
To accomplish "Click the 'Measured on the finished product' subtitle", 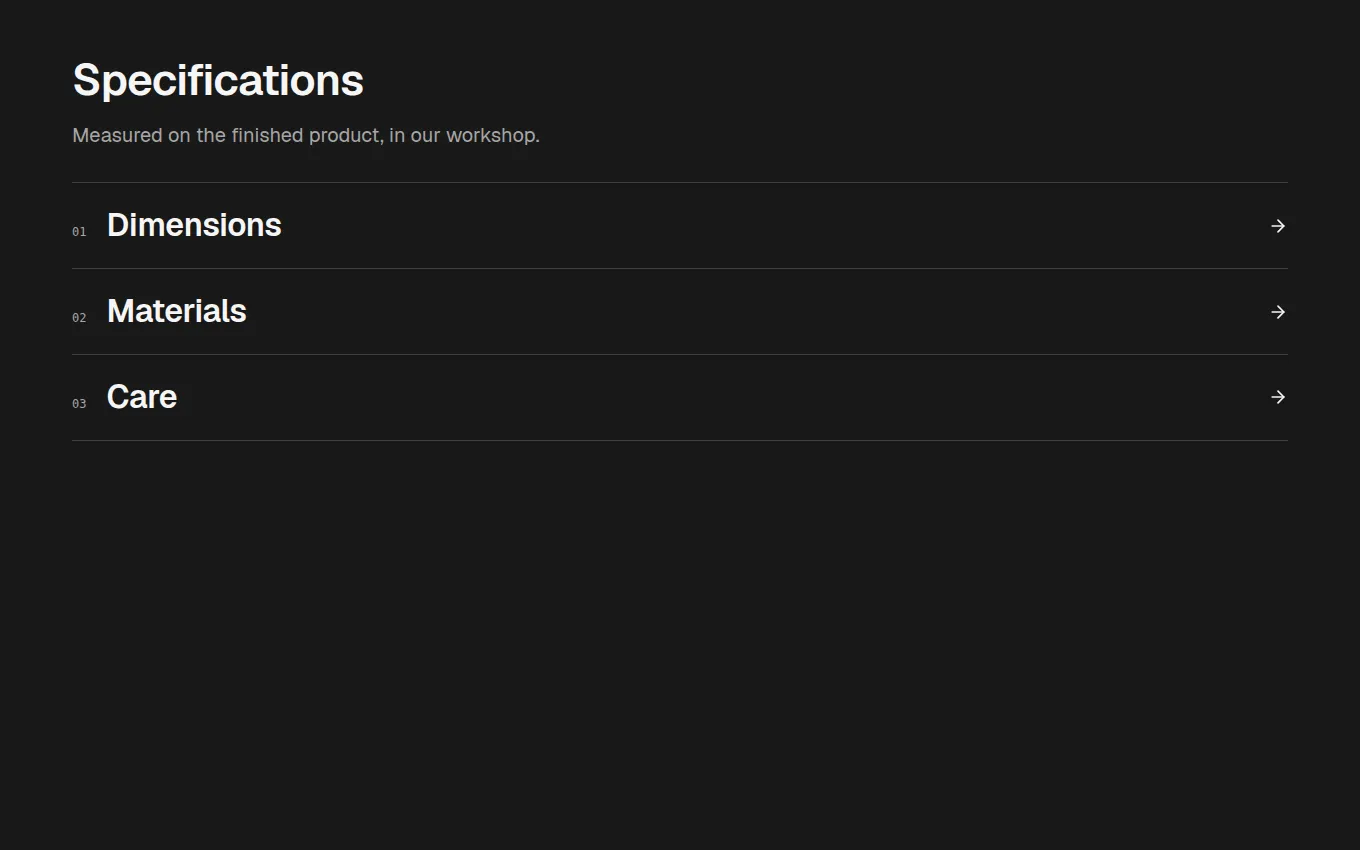I will click(306, 135).
